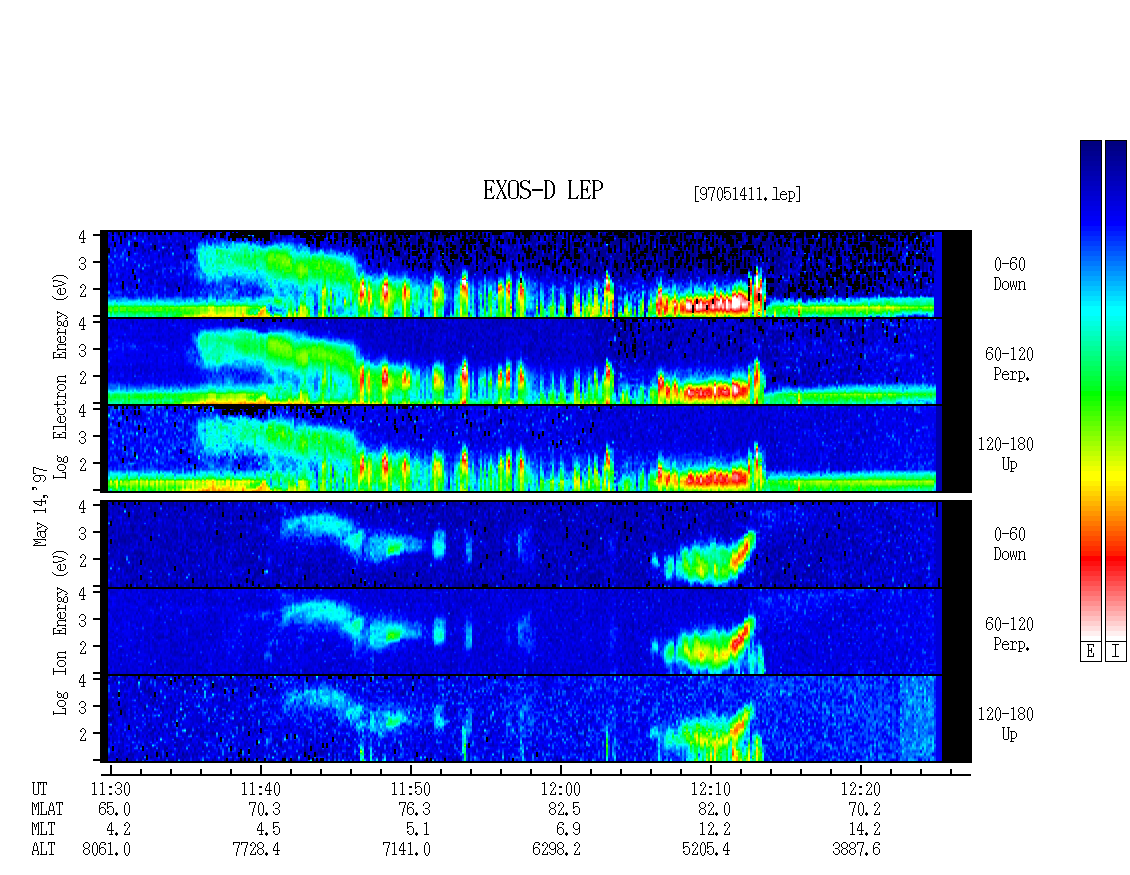Click the Log Ion Energy (eV) axis label

click(61, 632)
